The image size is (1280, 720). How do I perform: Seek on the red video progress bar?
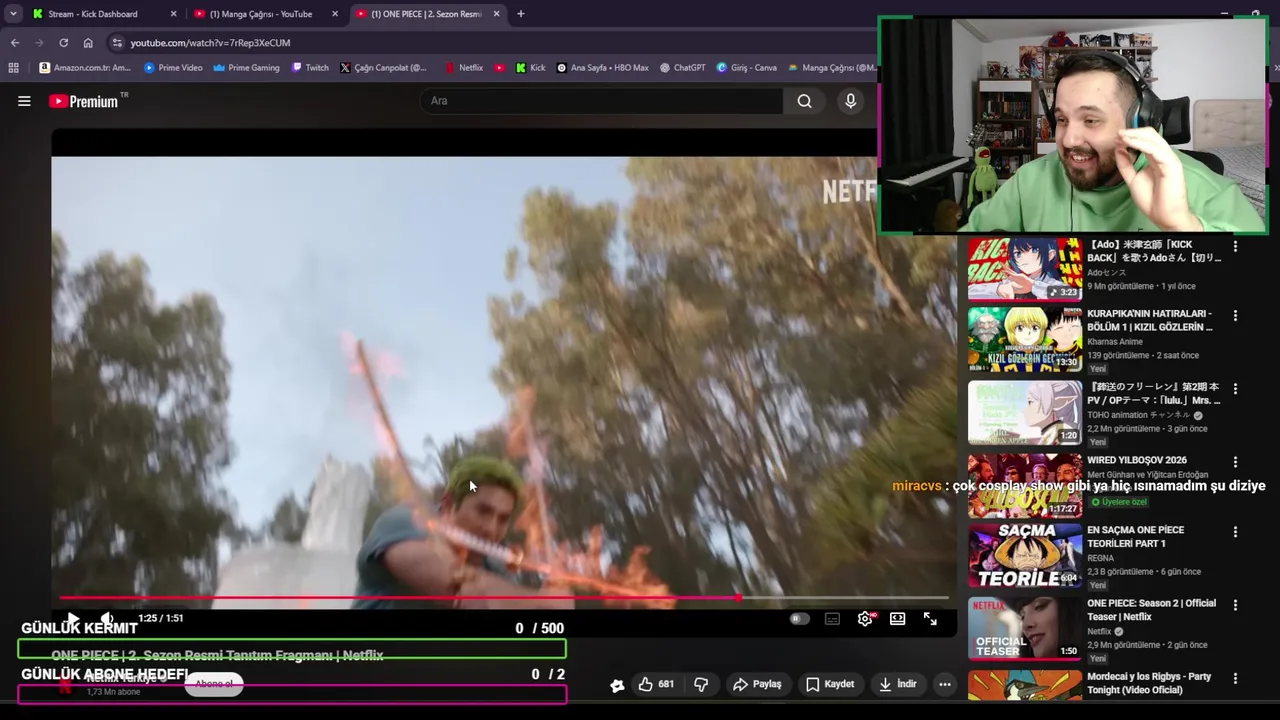[x=504, y=598]
